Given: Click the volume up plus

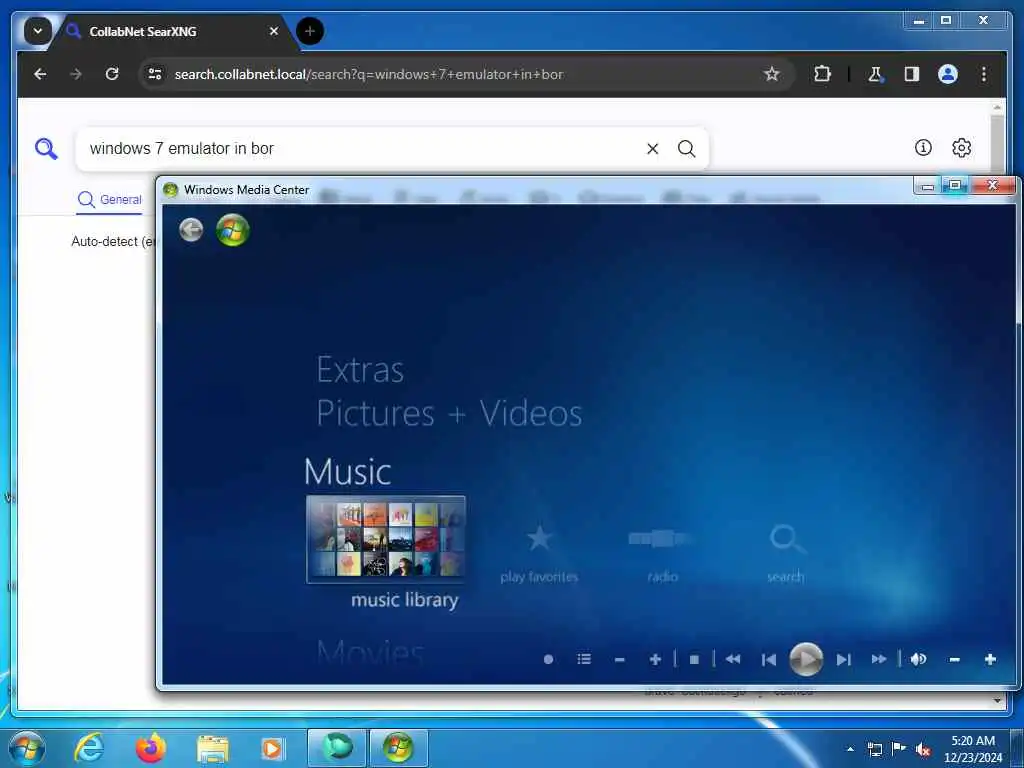Looking at the screenshot, I should click(x=990, y=660).
